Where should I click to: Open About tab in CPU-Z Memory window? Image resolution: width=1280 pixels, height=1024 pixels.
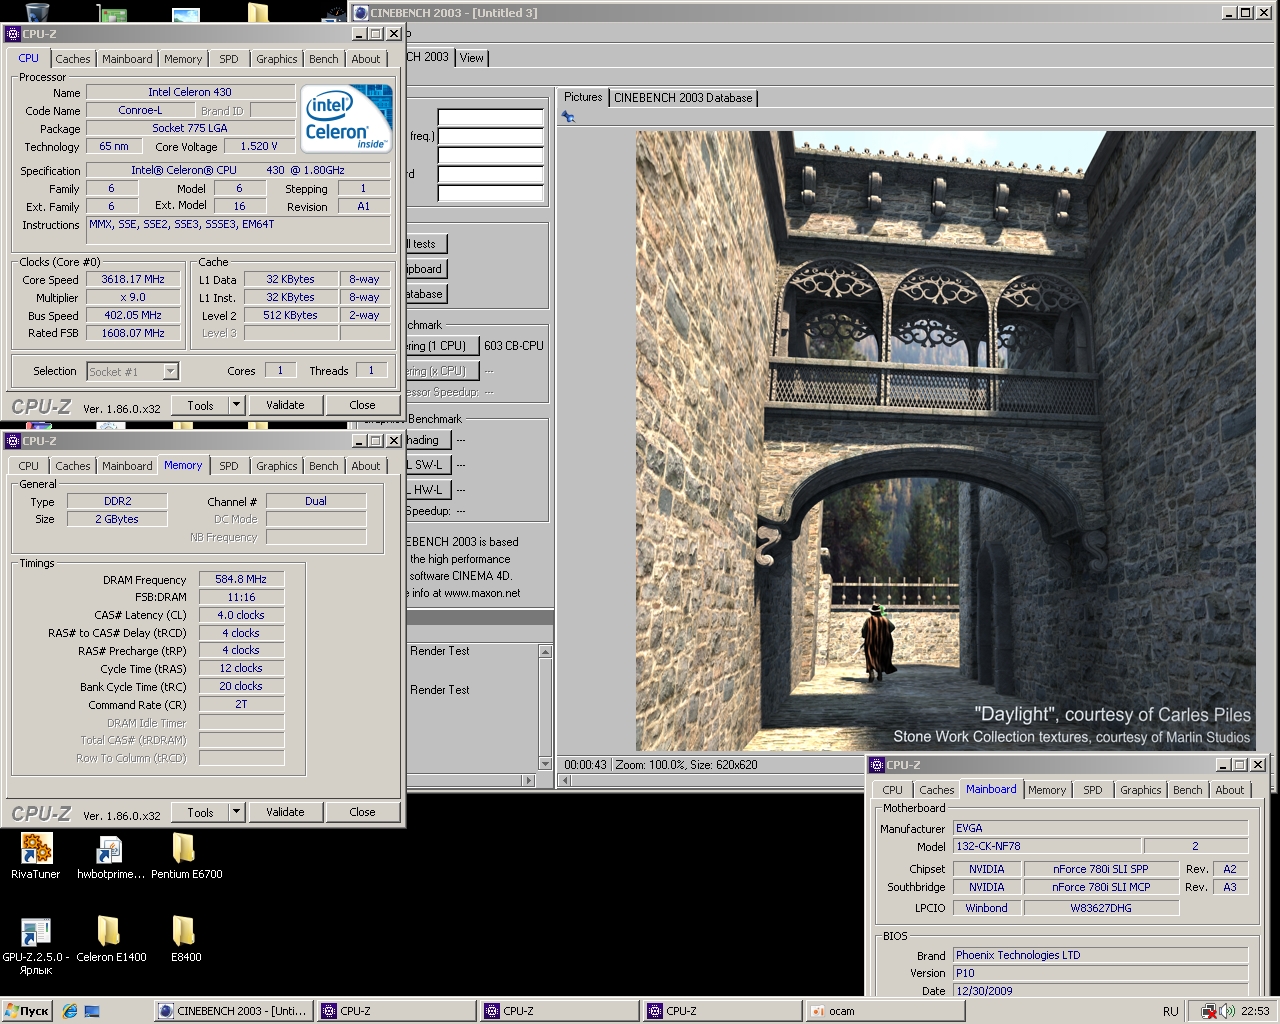pyautogui.click(x=366, y=466)
